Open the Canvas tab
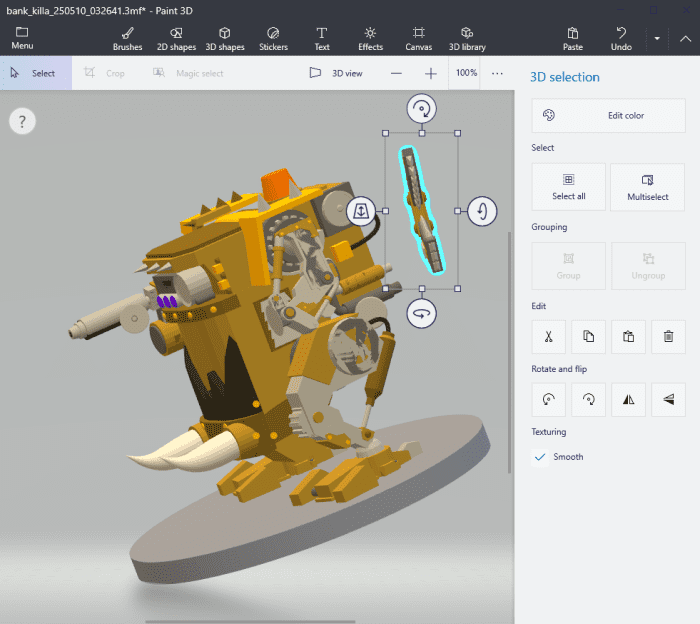The width and height of the screenshot is (700, 624). (x=418, y=39)
